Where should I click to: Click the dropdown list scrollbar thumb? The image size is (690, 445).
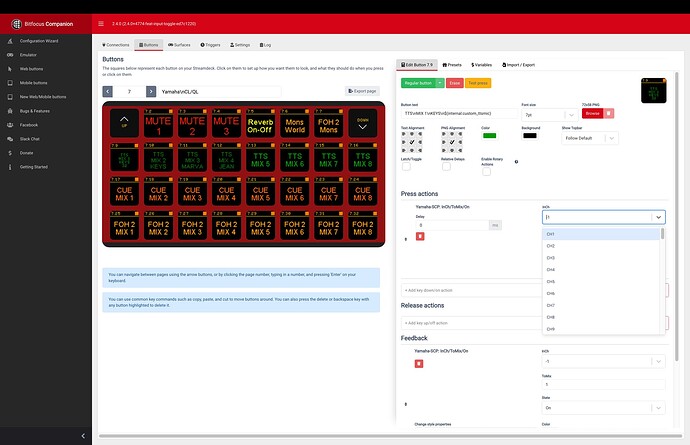click(x=662, y=234)
